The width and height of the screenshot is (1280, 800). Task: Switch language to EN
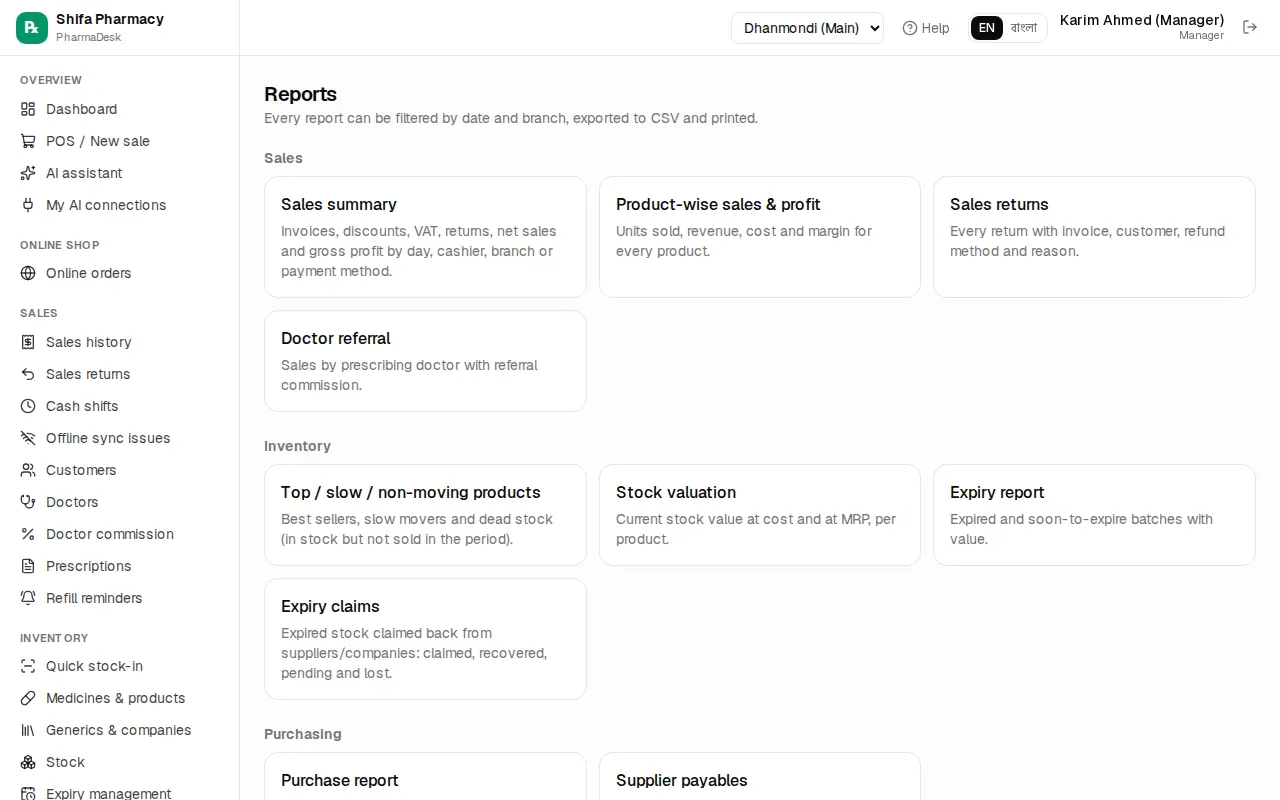(987, 28)
